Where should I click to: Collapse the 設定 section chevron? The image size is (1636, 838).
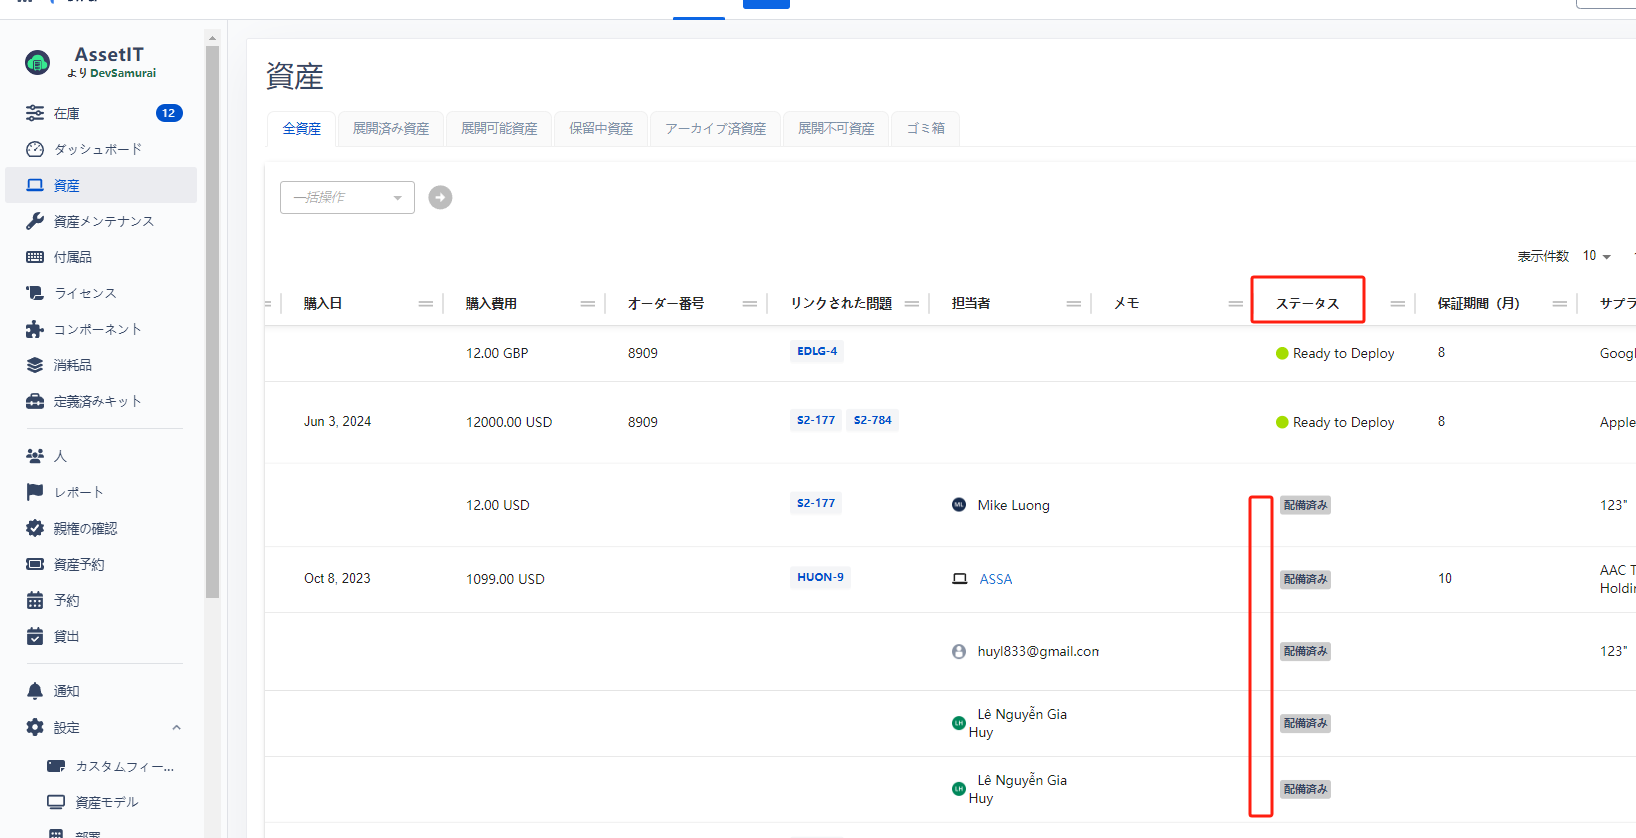point(177,728)
